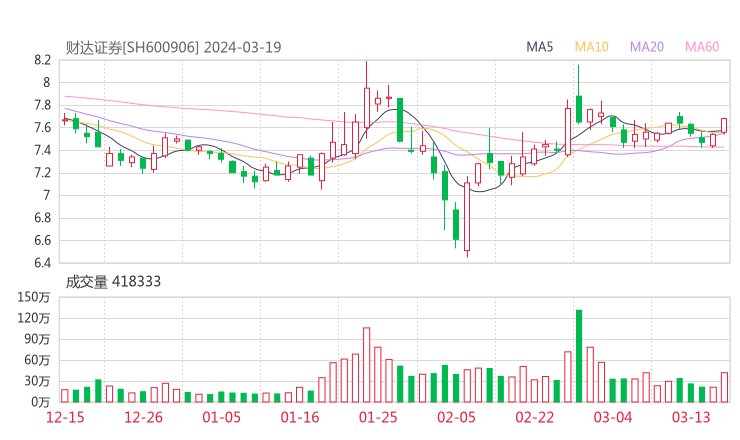Click the 150万 volume axis label

[34, 297]
